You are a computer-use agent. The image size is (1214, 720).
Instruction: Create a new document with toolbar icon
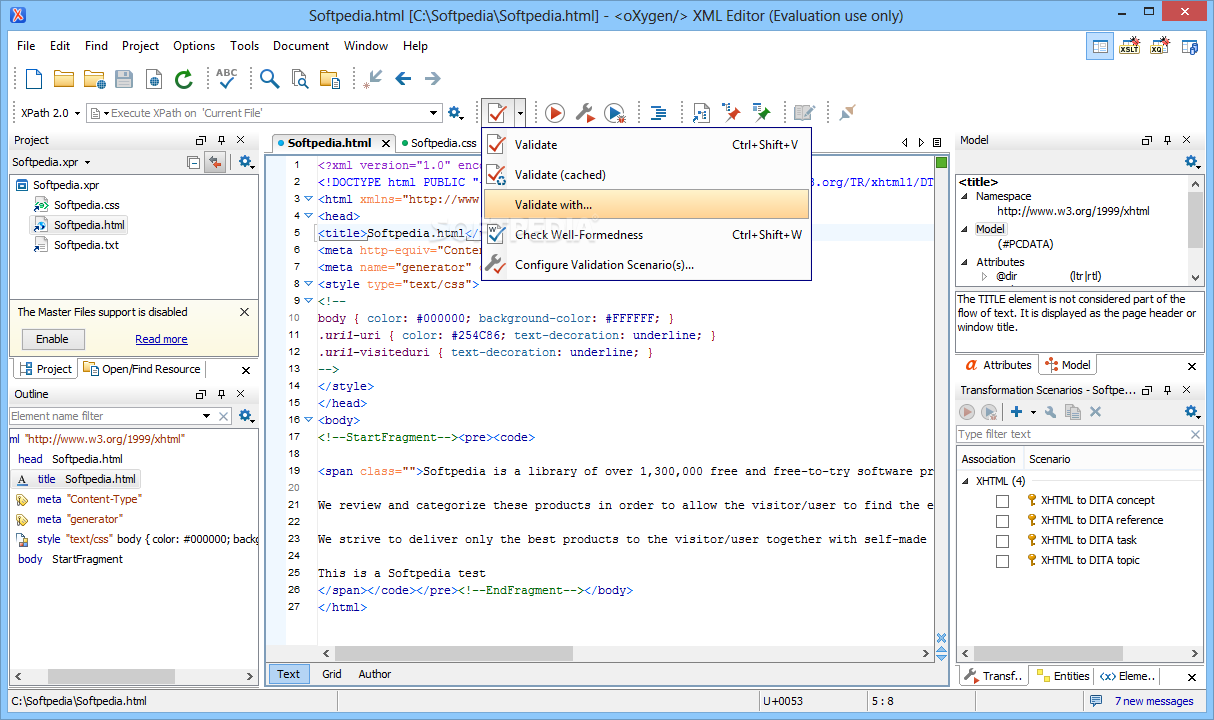(x=33, y=78)
